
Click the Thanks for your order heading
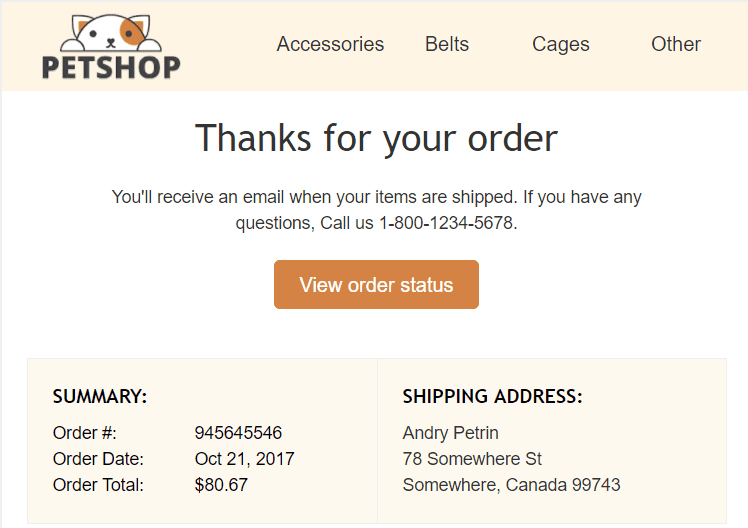point(376,137)
